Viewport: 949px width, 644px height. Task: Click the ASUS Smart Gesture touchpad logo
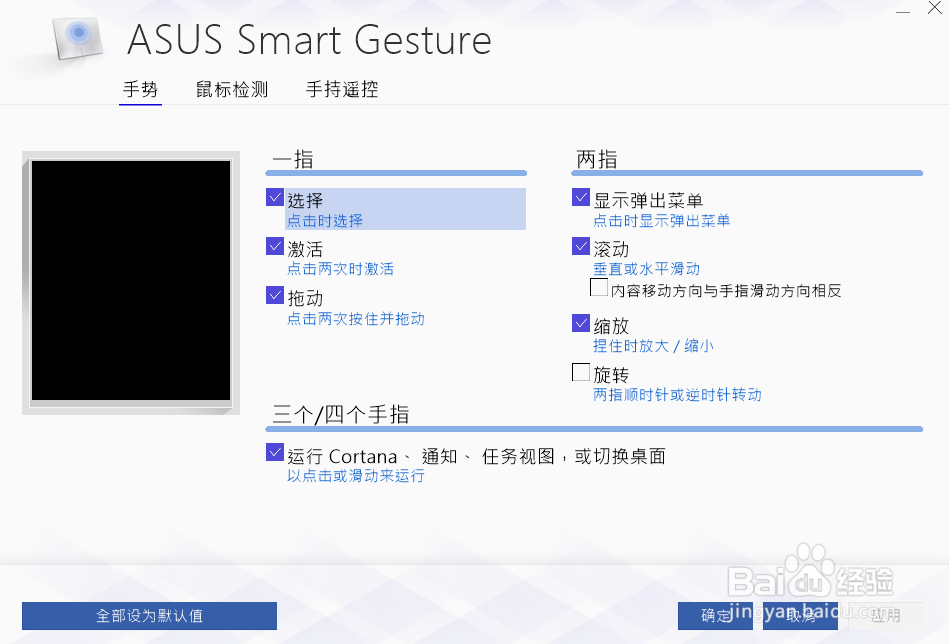78,38
